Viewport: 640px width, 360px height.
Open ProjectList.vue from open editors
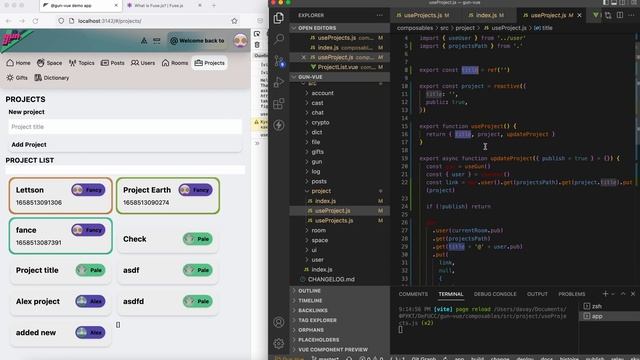340,67
